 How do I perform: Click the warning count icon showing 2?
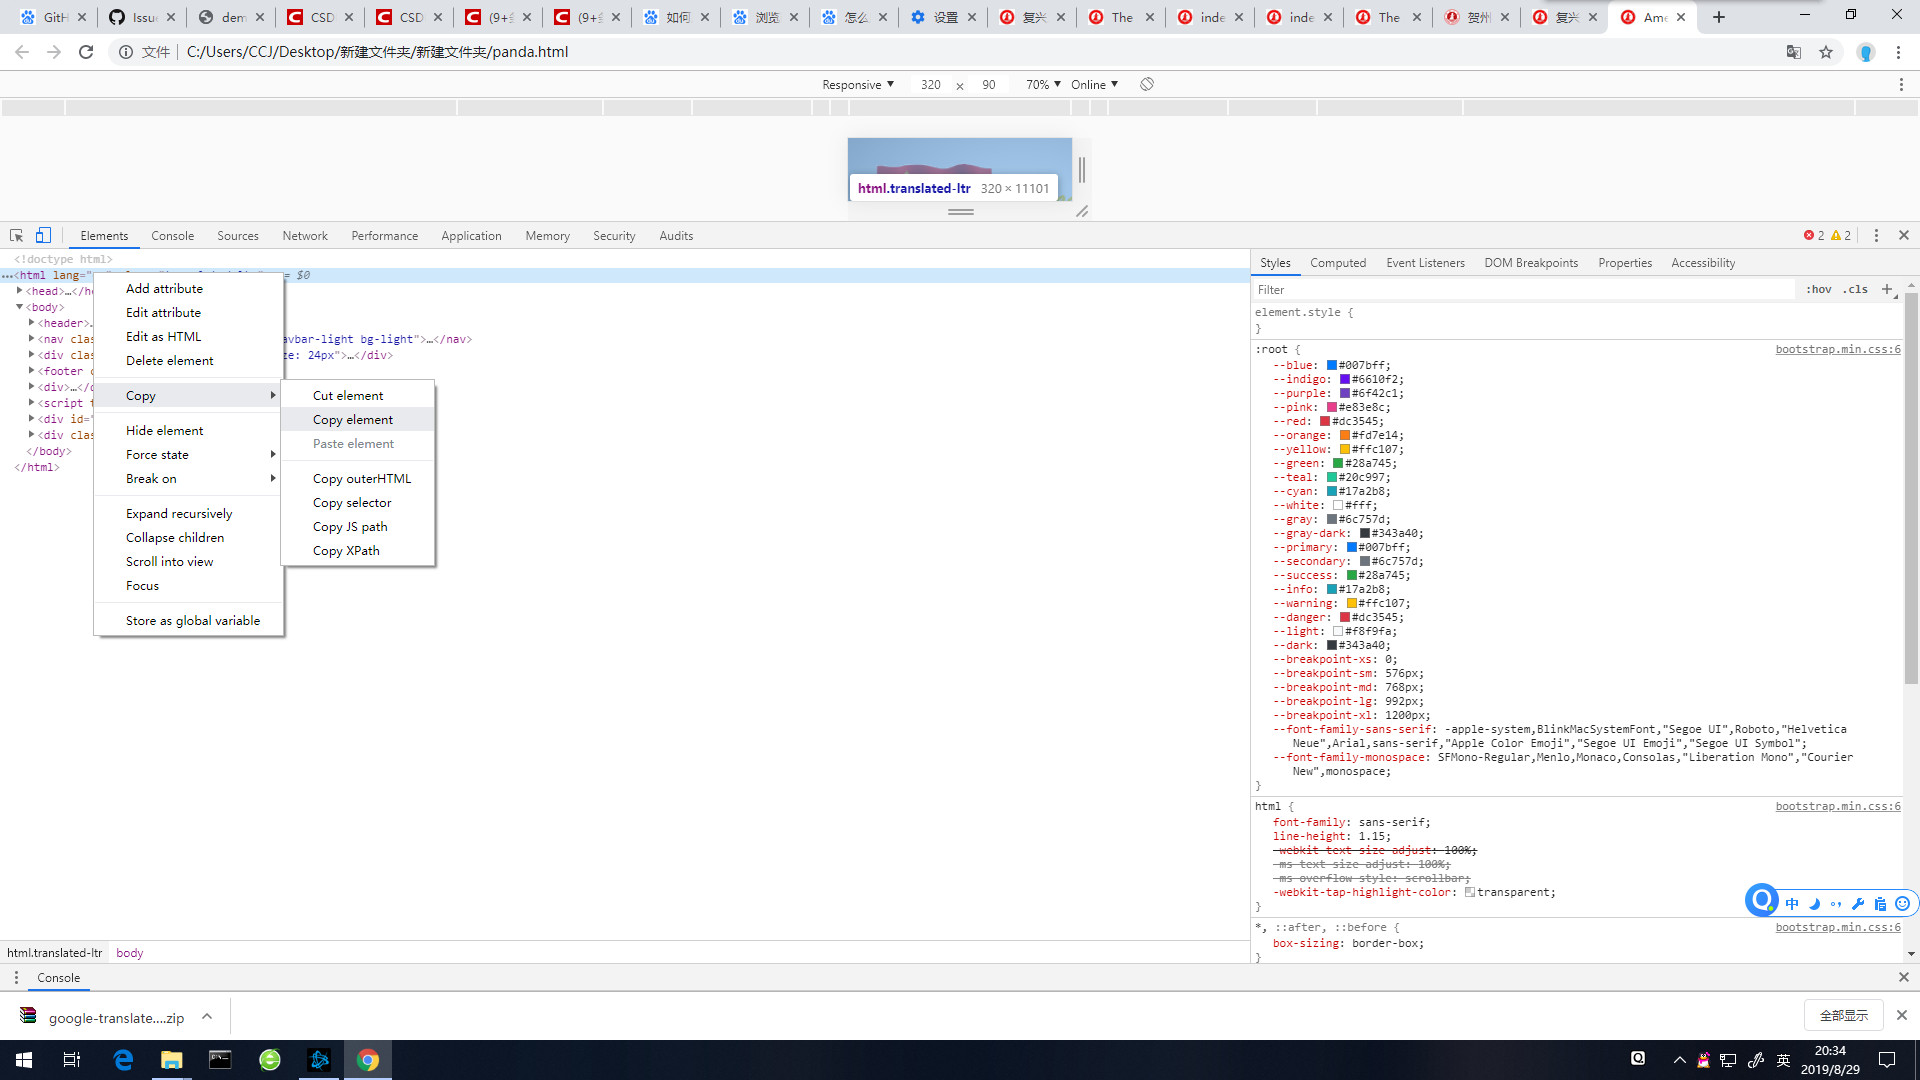coord(1838,235)
